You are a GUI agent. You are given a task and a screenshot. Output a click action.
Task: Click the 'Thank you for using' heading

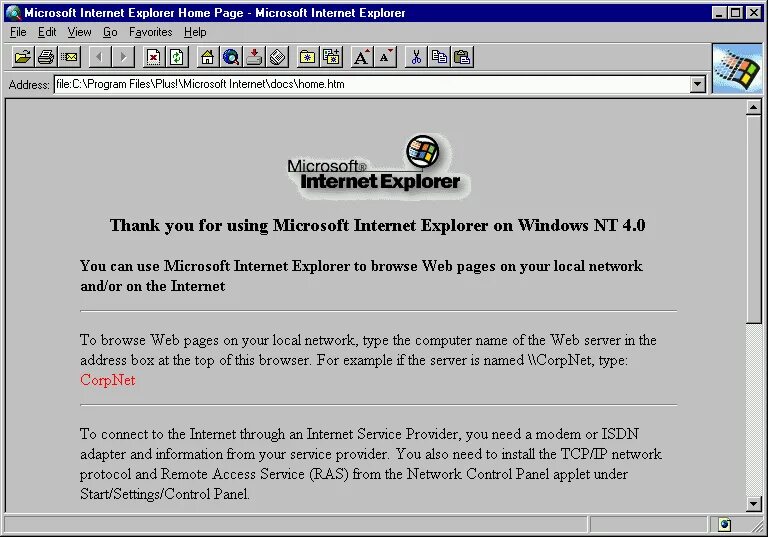(377, 225)
